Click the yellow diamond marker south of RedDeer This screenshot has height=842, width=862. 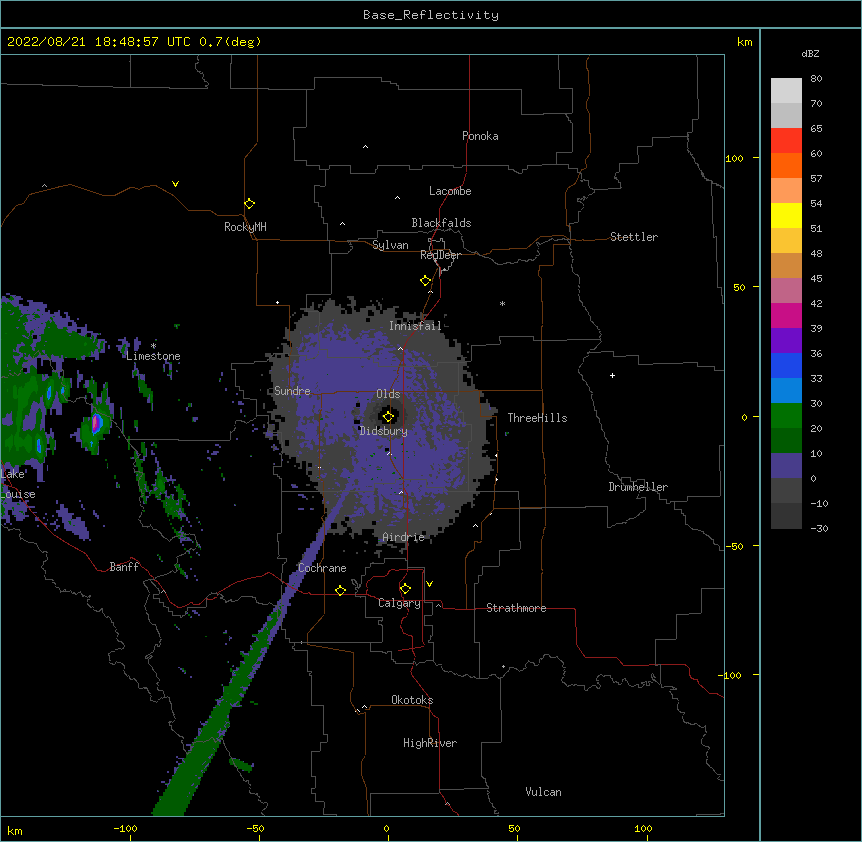click(x=425, y=280)
